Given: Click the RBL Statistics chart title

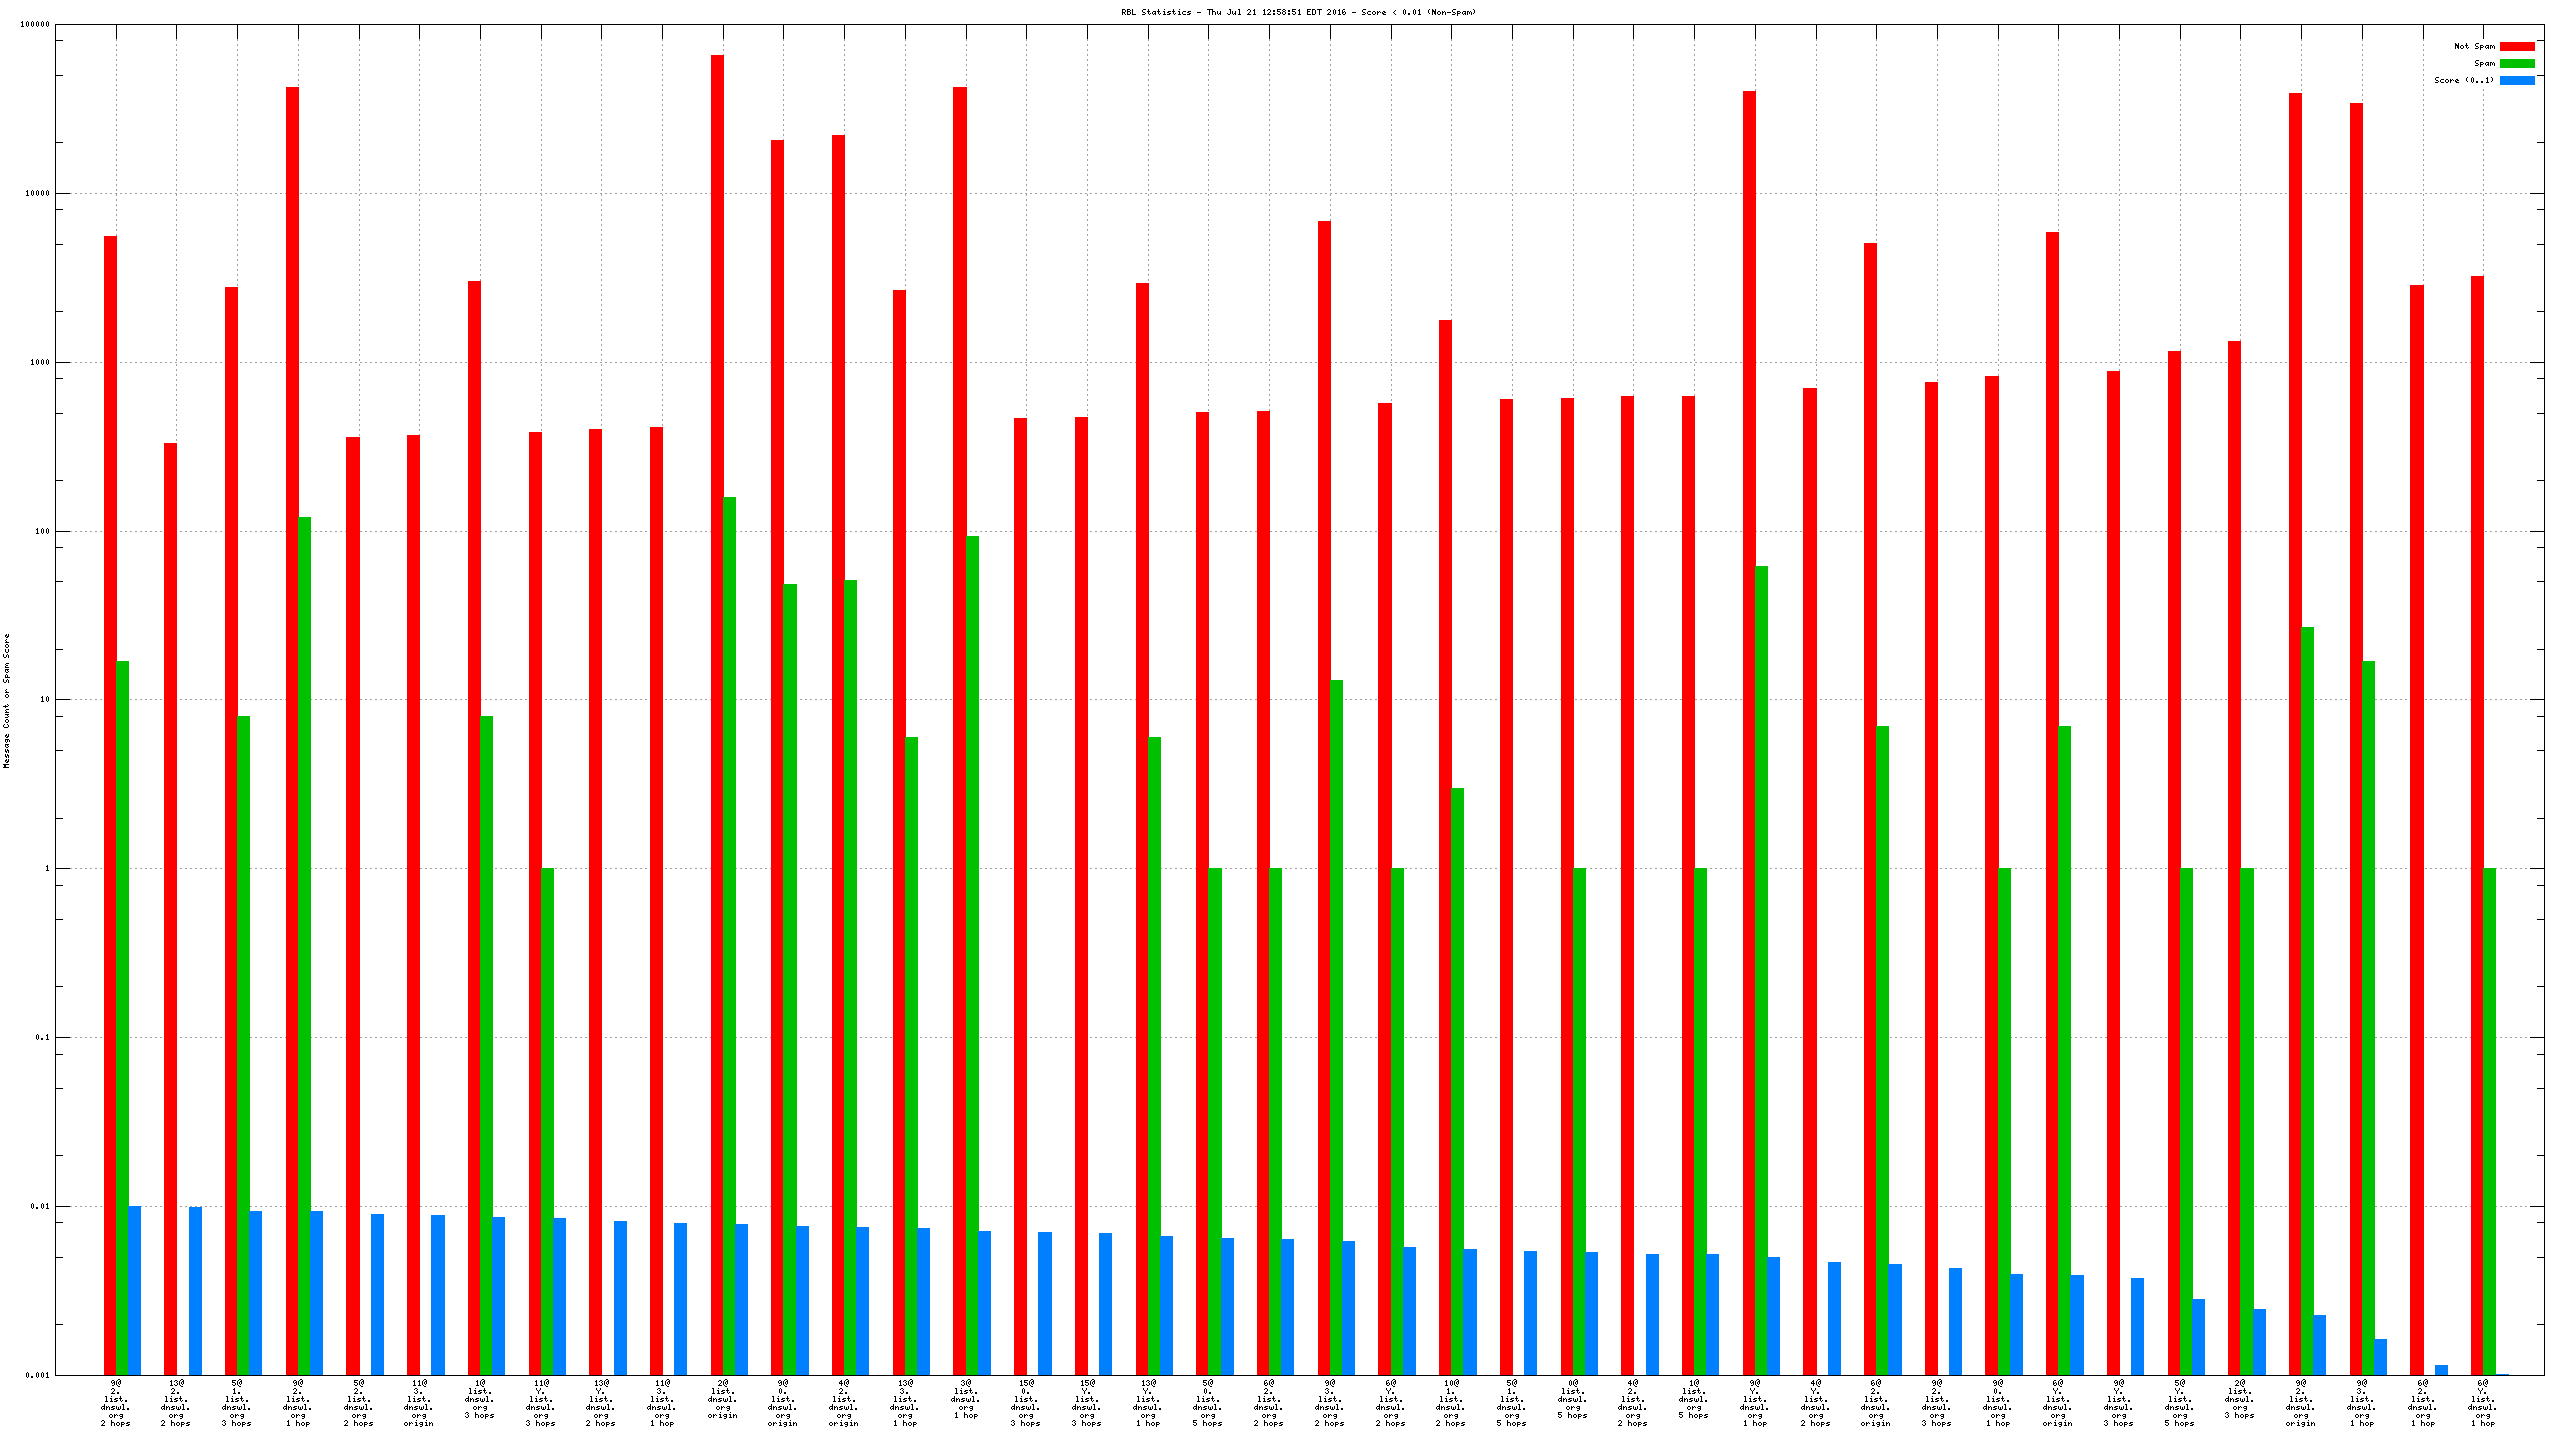Looking at the screenshot, I should pyautogui.click(x=1298, y=12).
